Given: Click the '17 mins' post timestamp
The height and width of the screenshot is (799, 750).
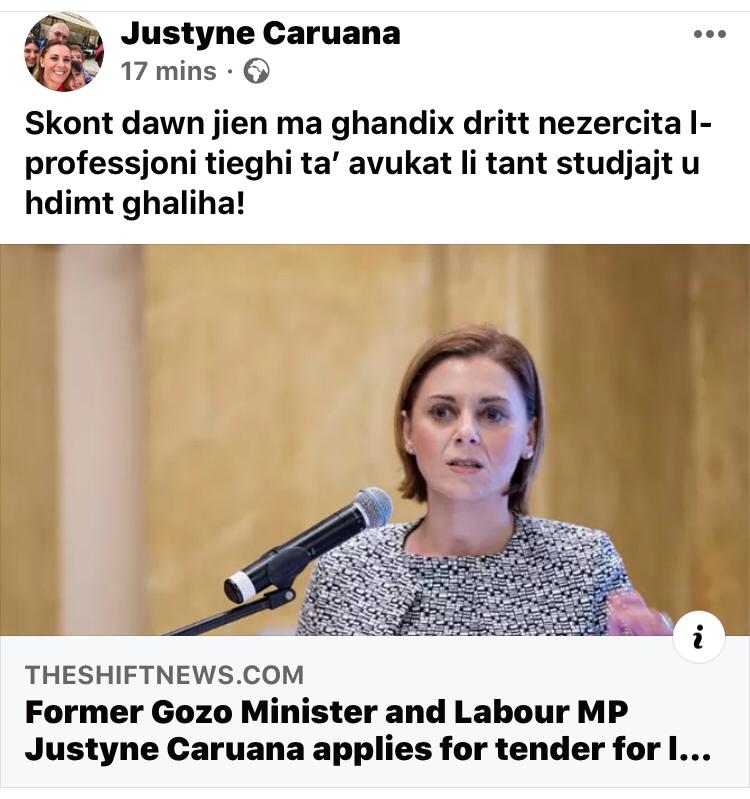Looking at the screenshot, I should tap(169, 71).
